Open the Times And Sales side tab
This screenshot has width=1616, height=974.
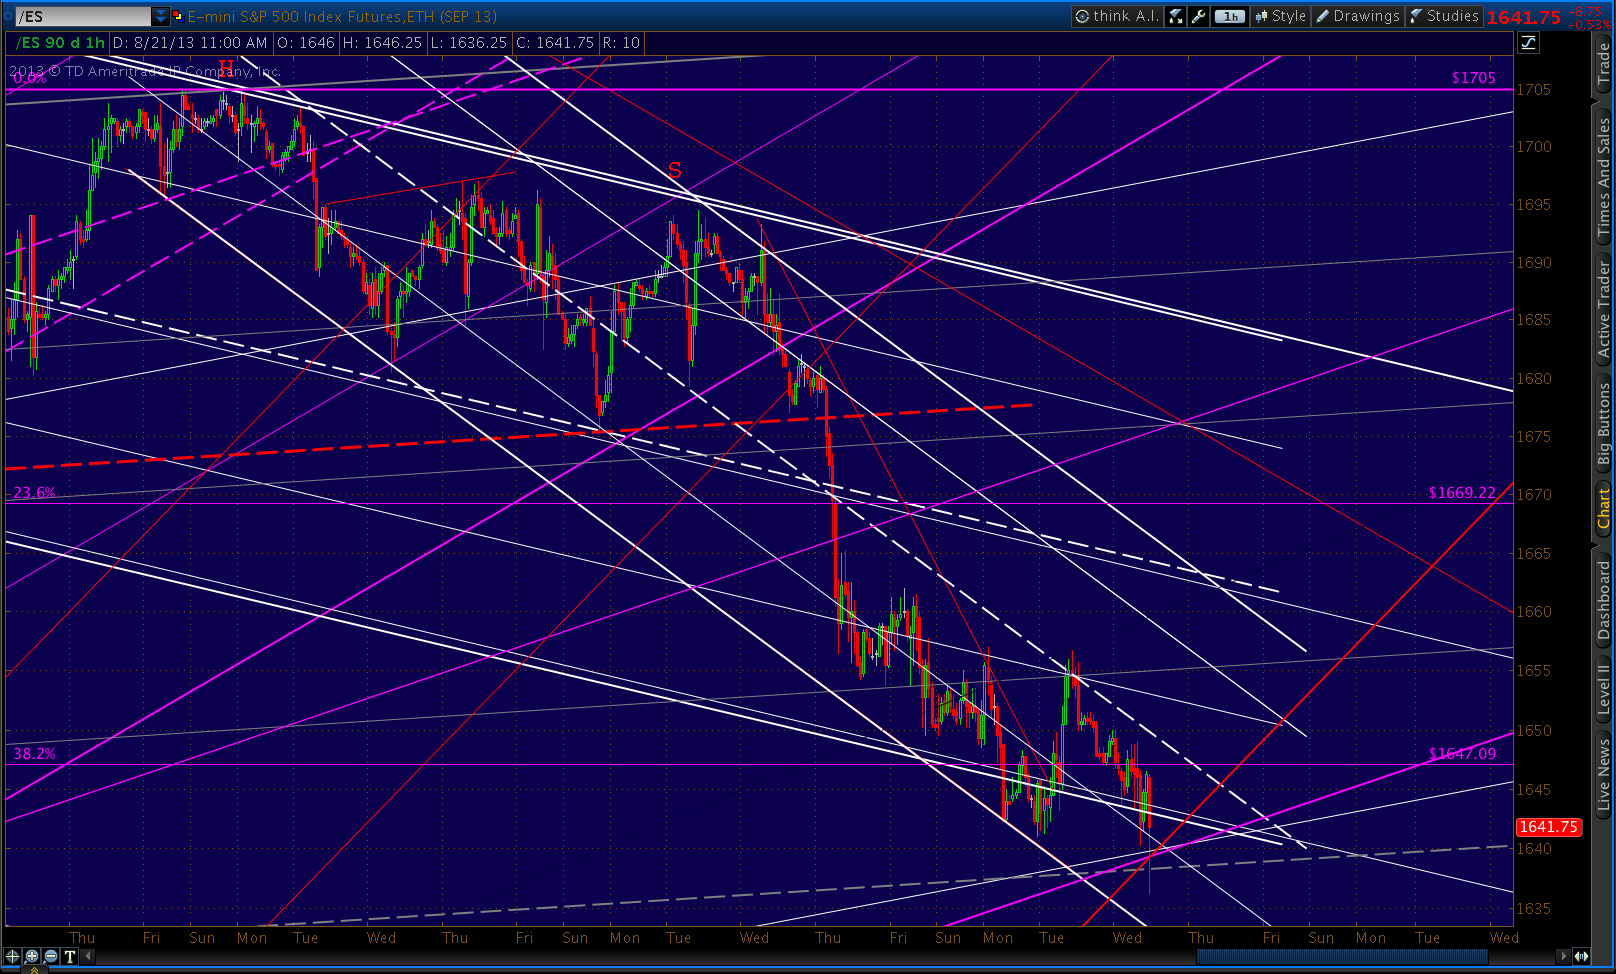coord(1603,177)
